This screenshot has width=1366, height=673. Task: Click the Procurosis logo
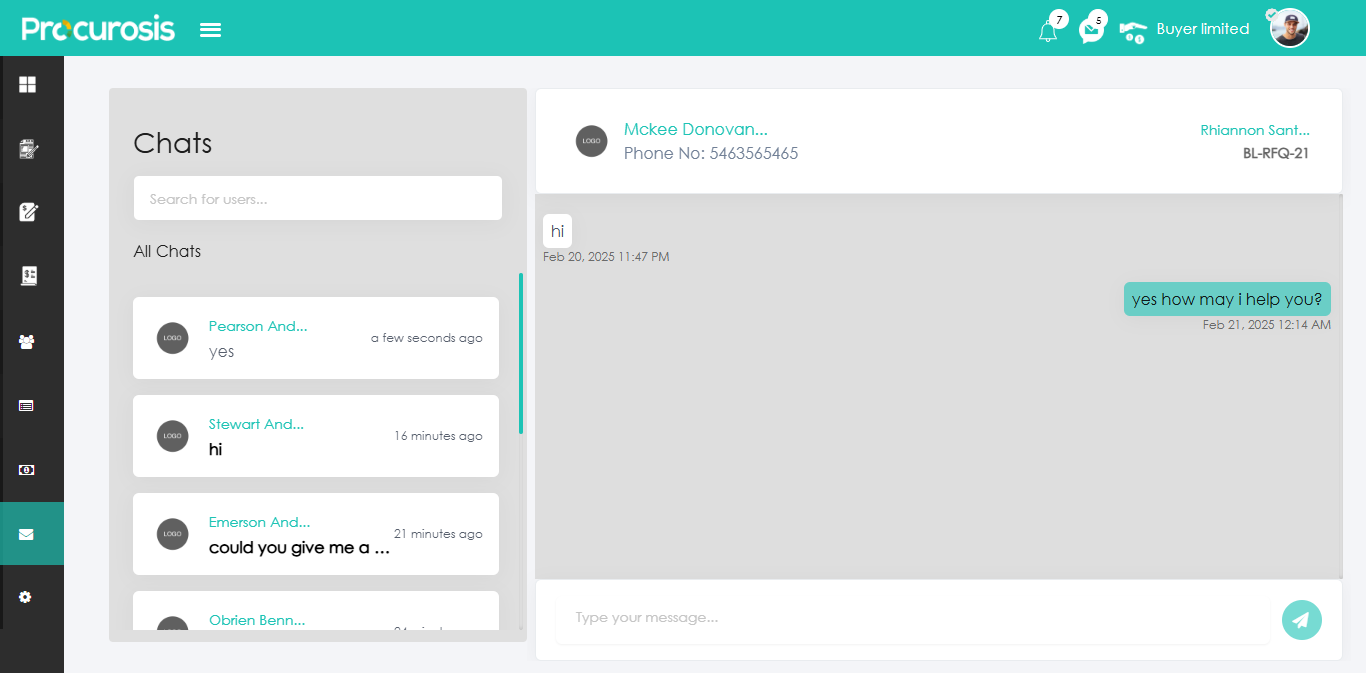[98, 29]
